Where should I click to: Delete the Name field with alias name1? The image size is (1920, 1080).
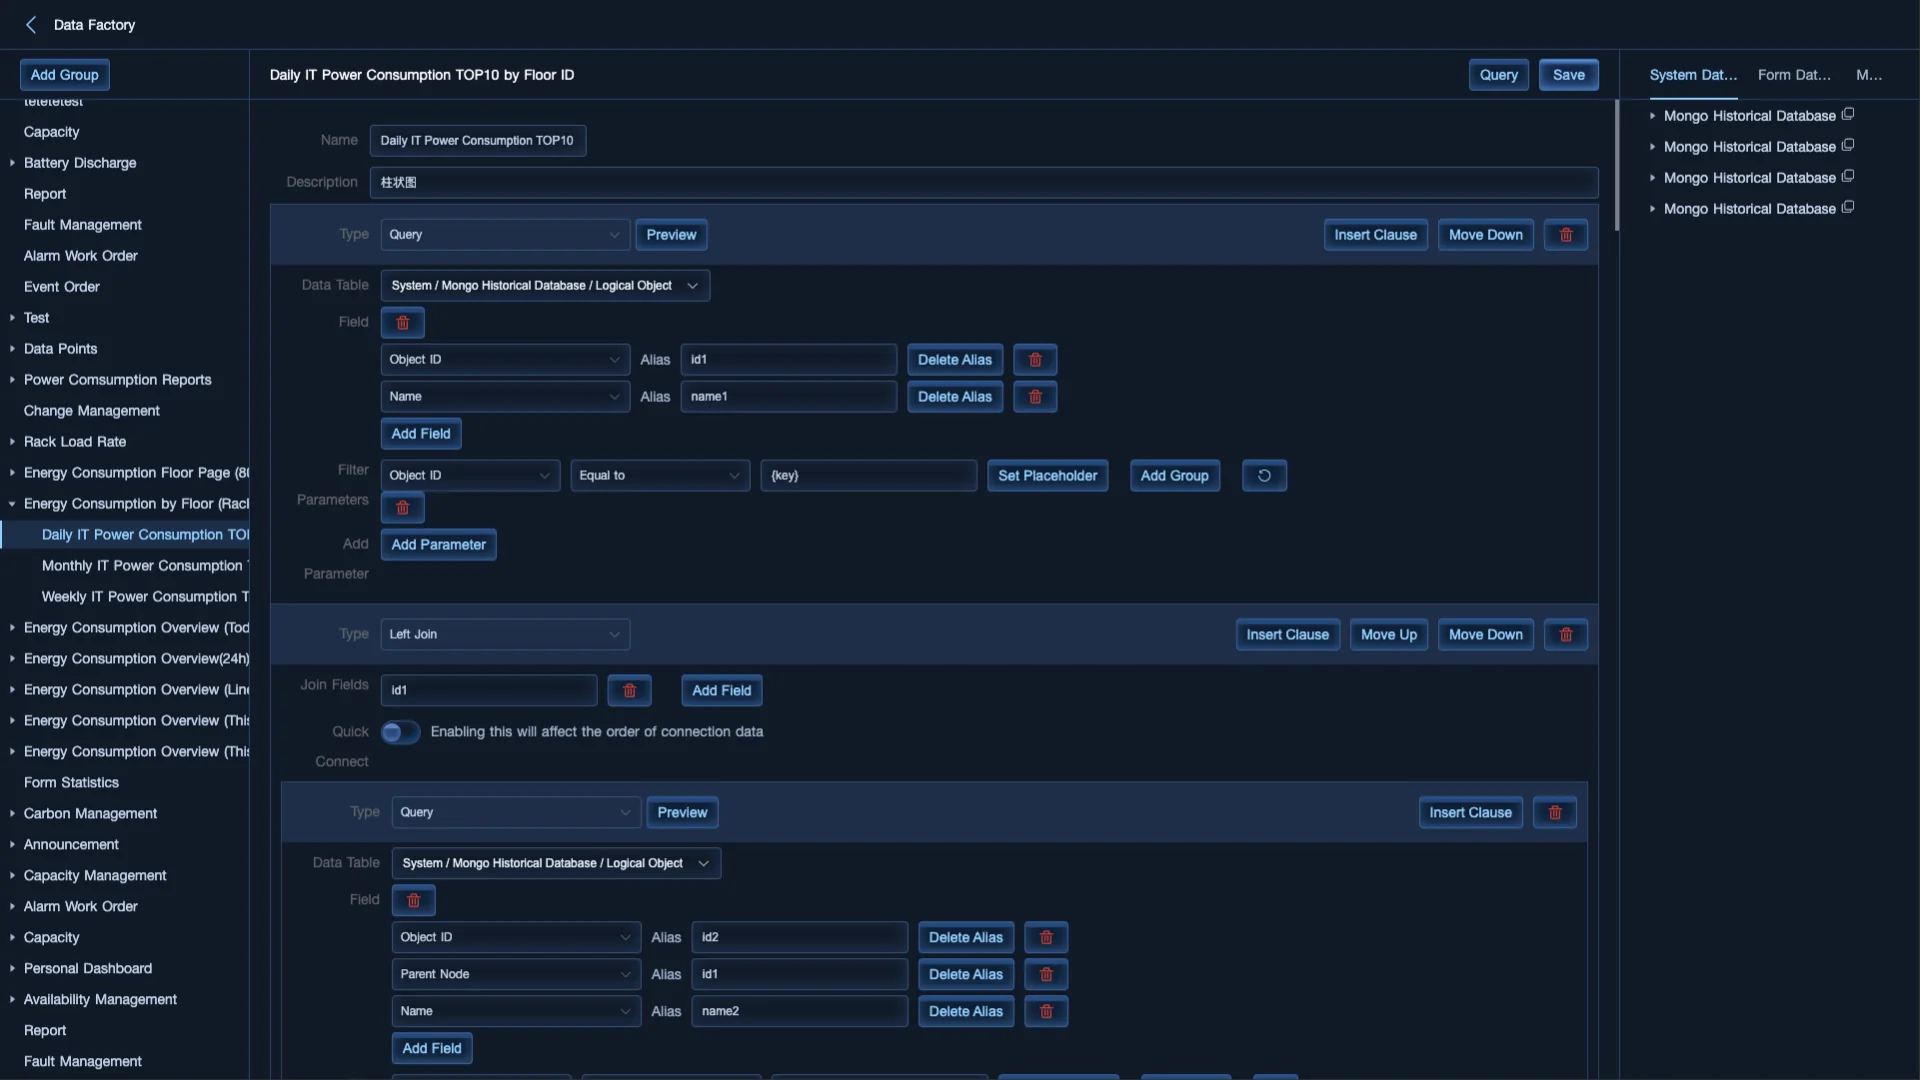(x=1035, y=397)
